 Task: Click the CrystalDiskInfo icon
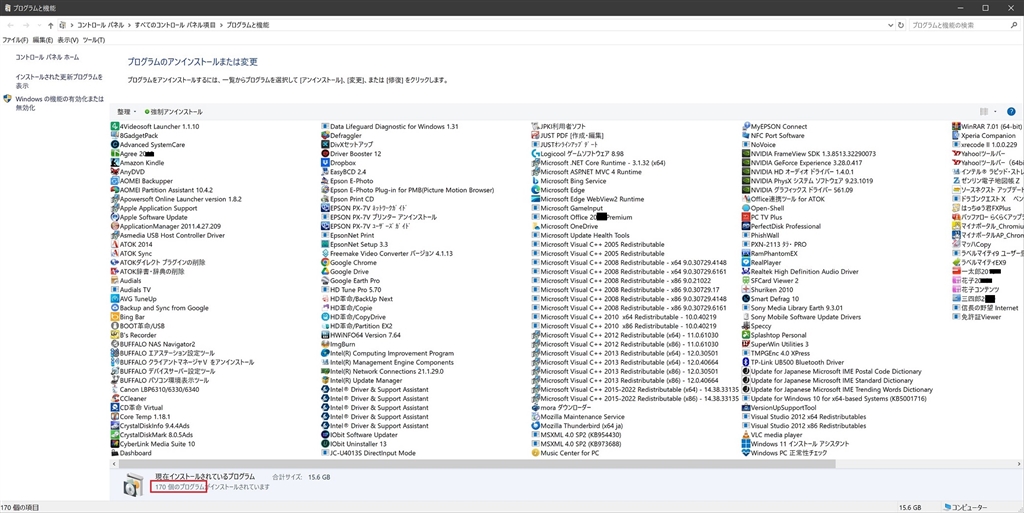click(115, 426)
